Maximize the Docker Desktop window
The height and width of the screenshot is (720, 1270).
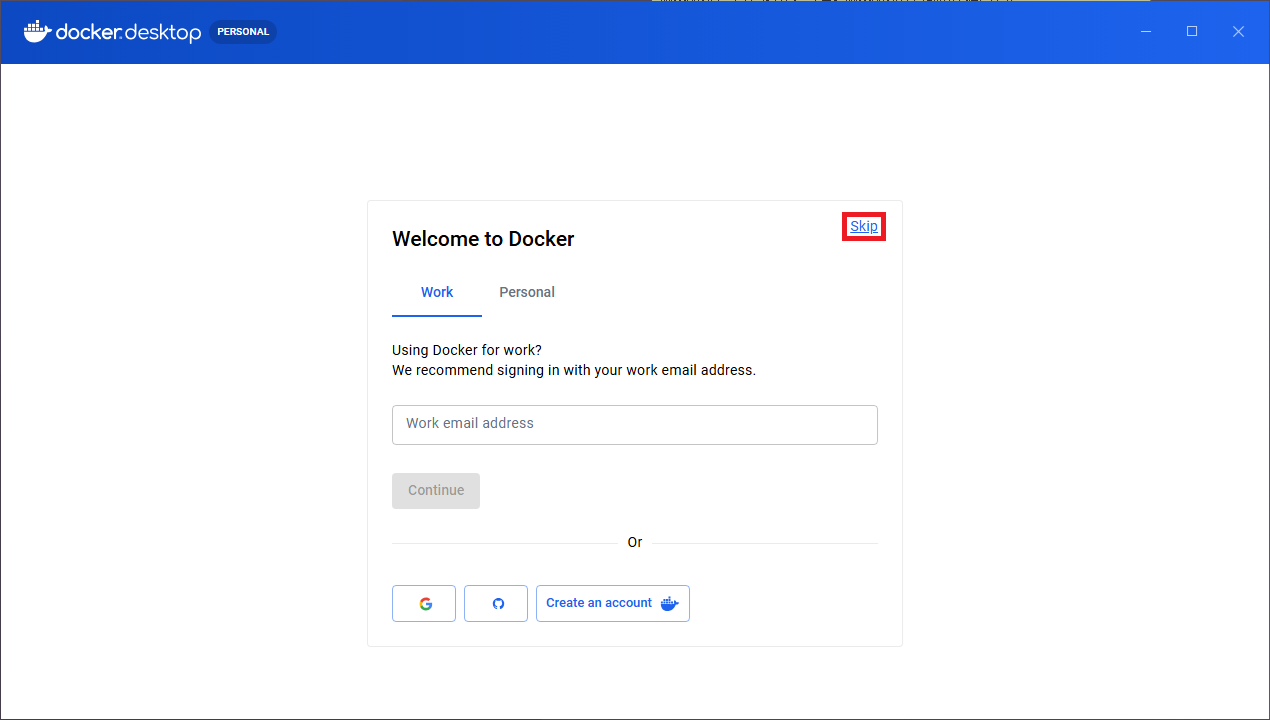pos(1192,32)
